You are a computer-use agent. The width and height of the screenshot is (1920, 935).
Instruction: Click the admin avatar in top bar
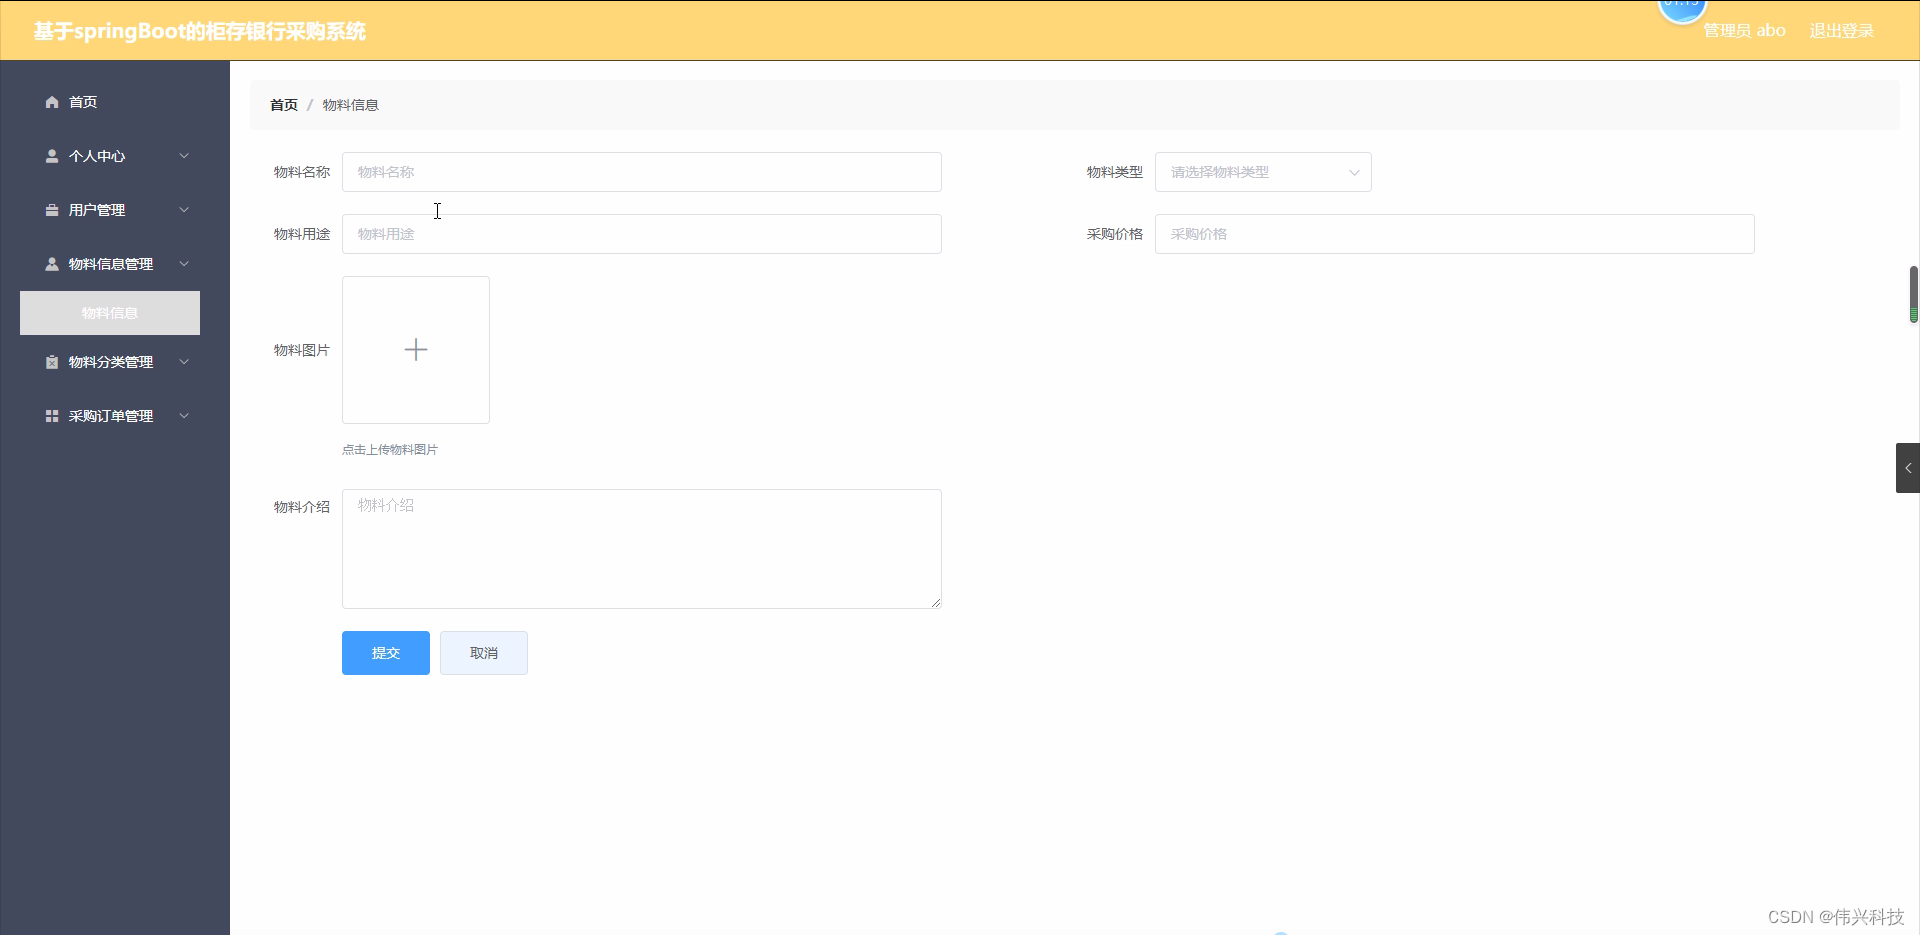1681,12
